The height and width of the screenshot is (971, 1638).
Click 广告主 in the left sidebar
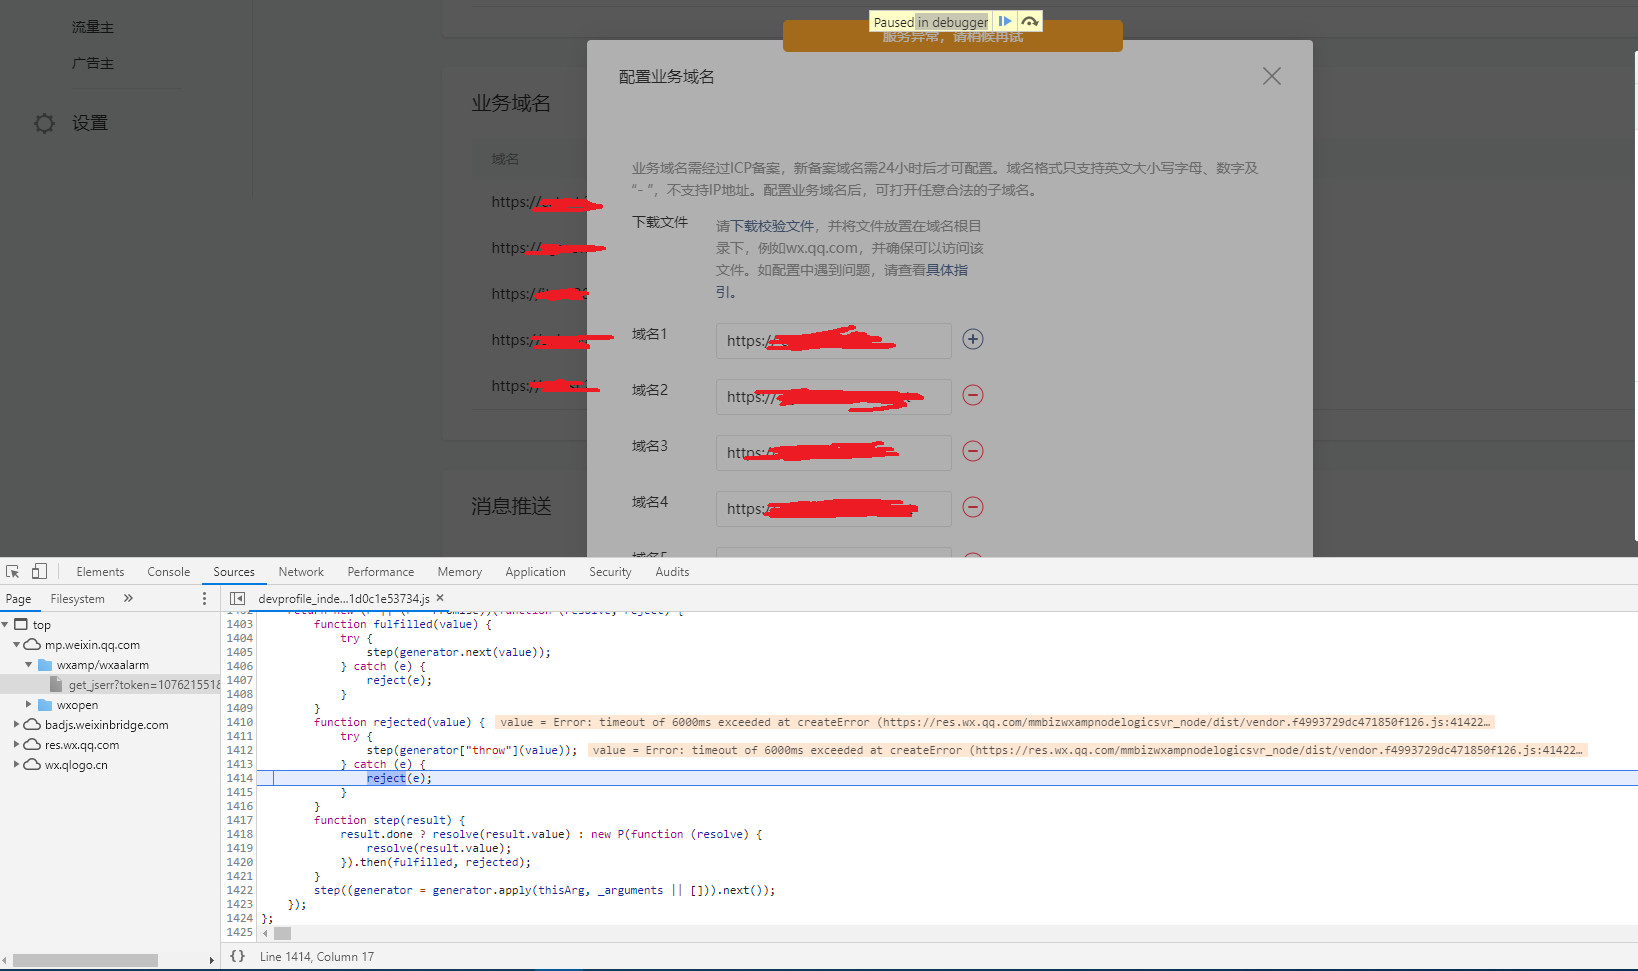tap(93, 63)
